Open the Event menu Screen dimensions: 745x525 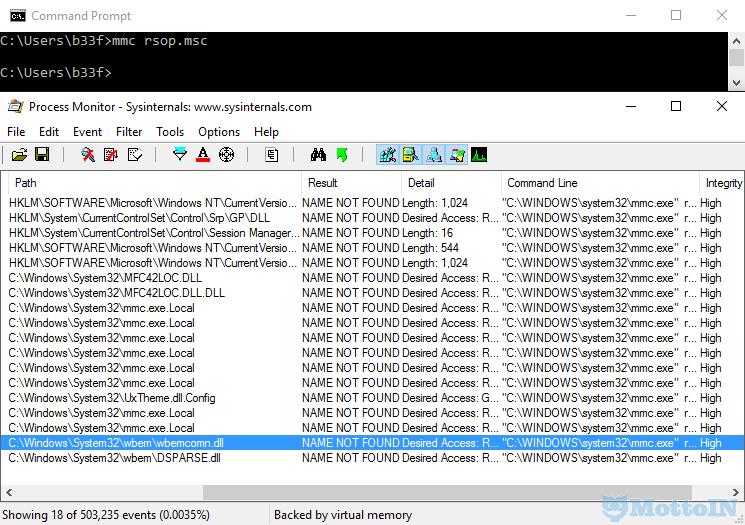[x=87, y=132]
